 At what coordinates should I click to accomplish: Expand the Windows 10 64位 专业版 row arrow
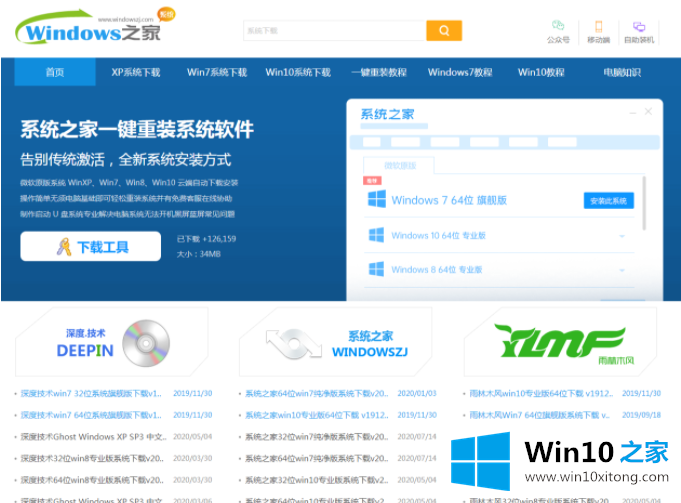tap(622, 236)
